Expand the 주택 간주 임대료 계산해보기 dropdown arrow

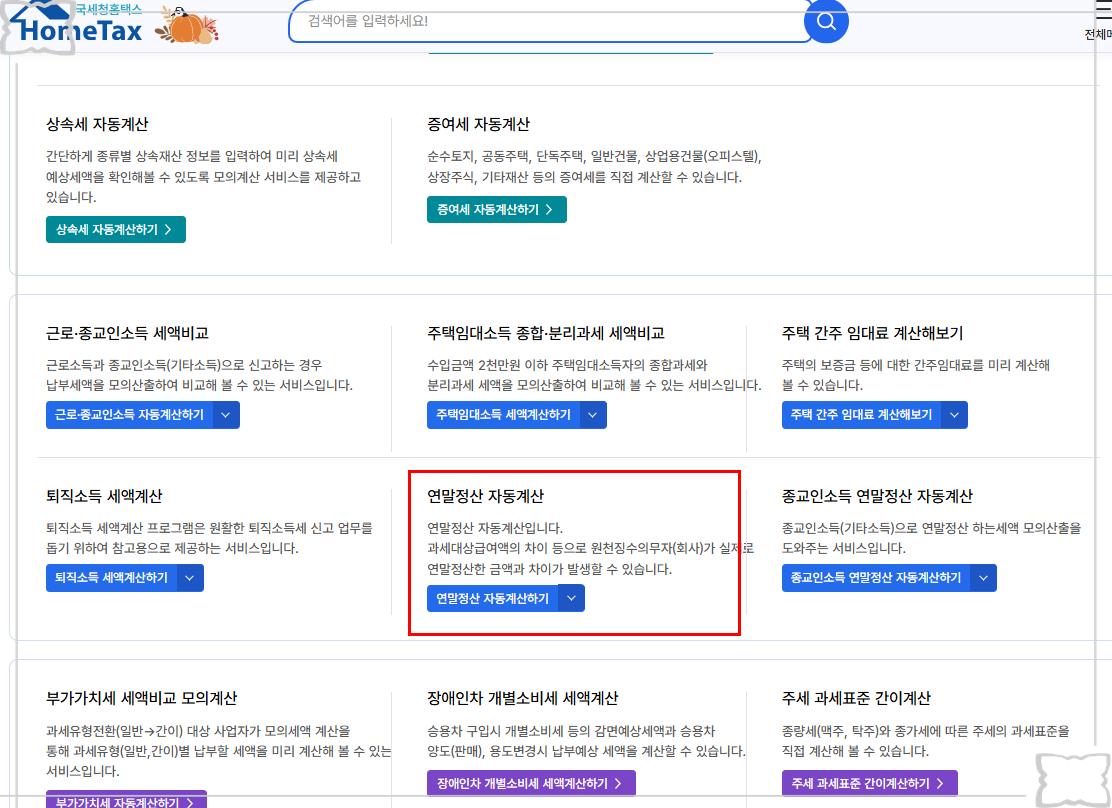pos(955,414)
